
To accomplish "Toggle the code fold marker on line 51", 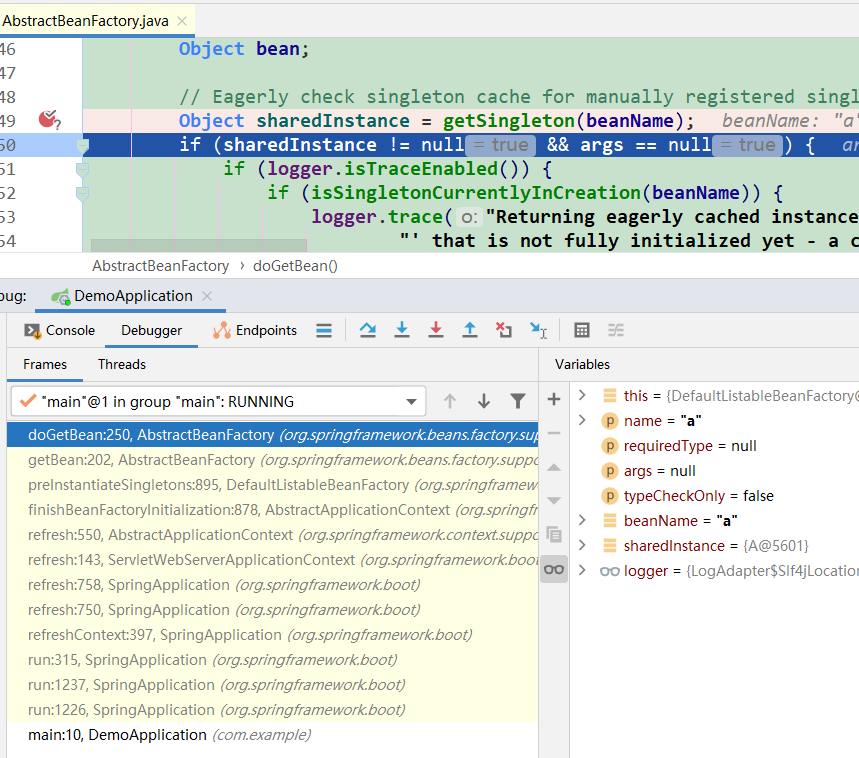I will [x=82, y=169].
